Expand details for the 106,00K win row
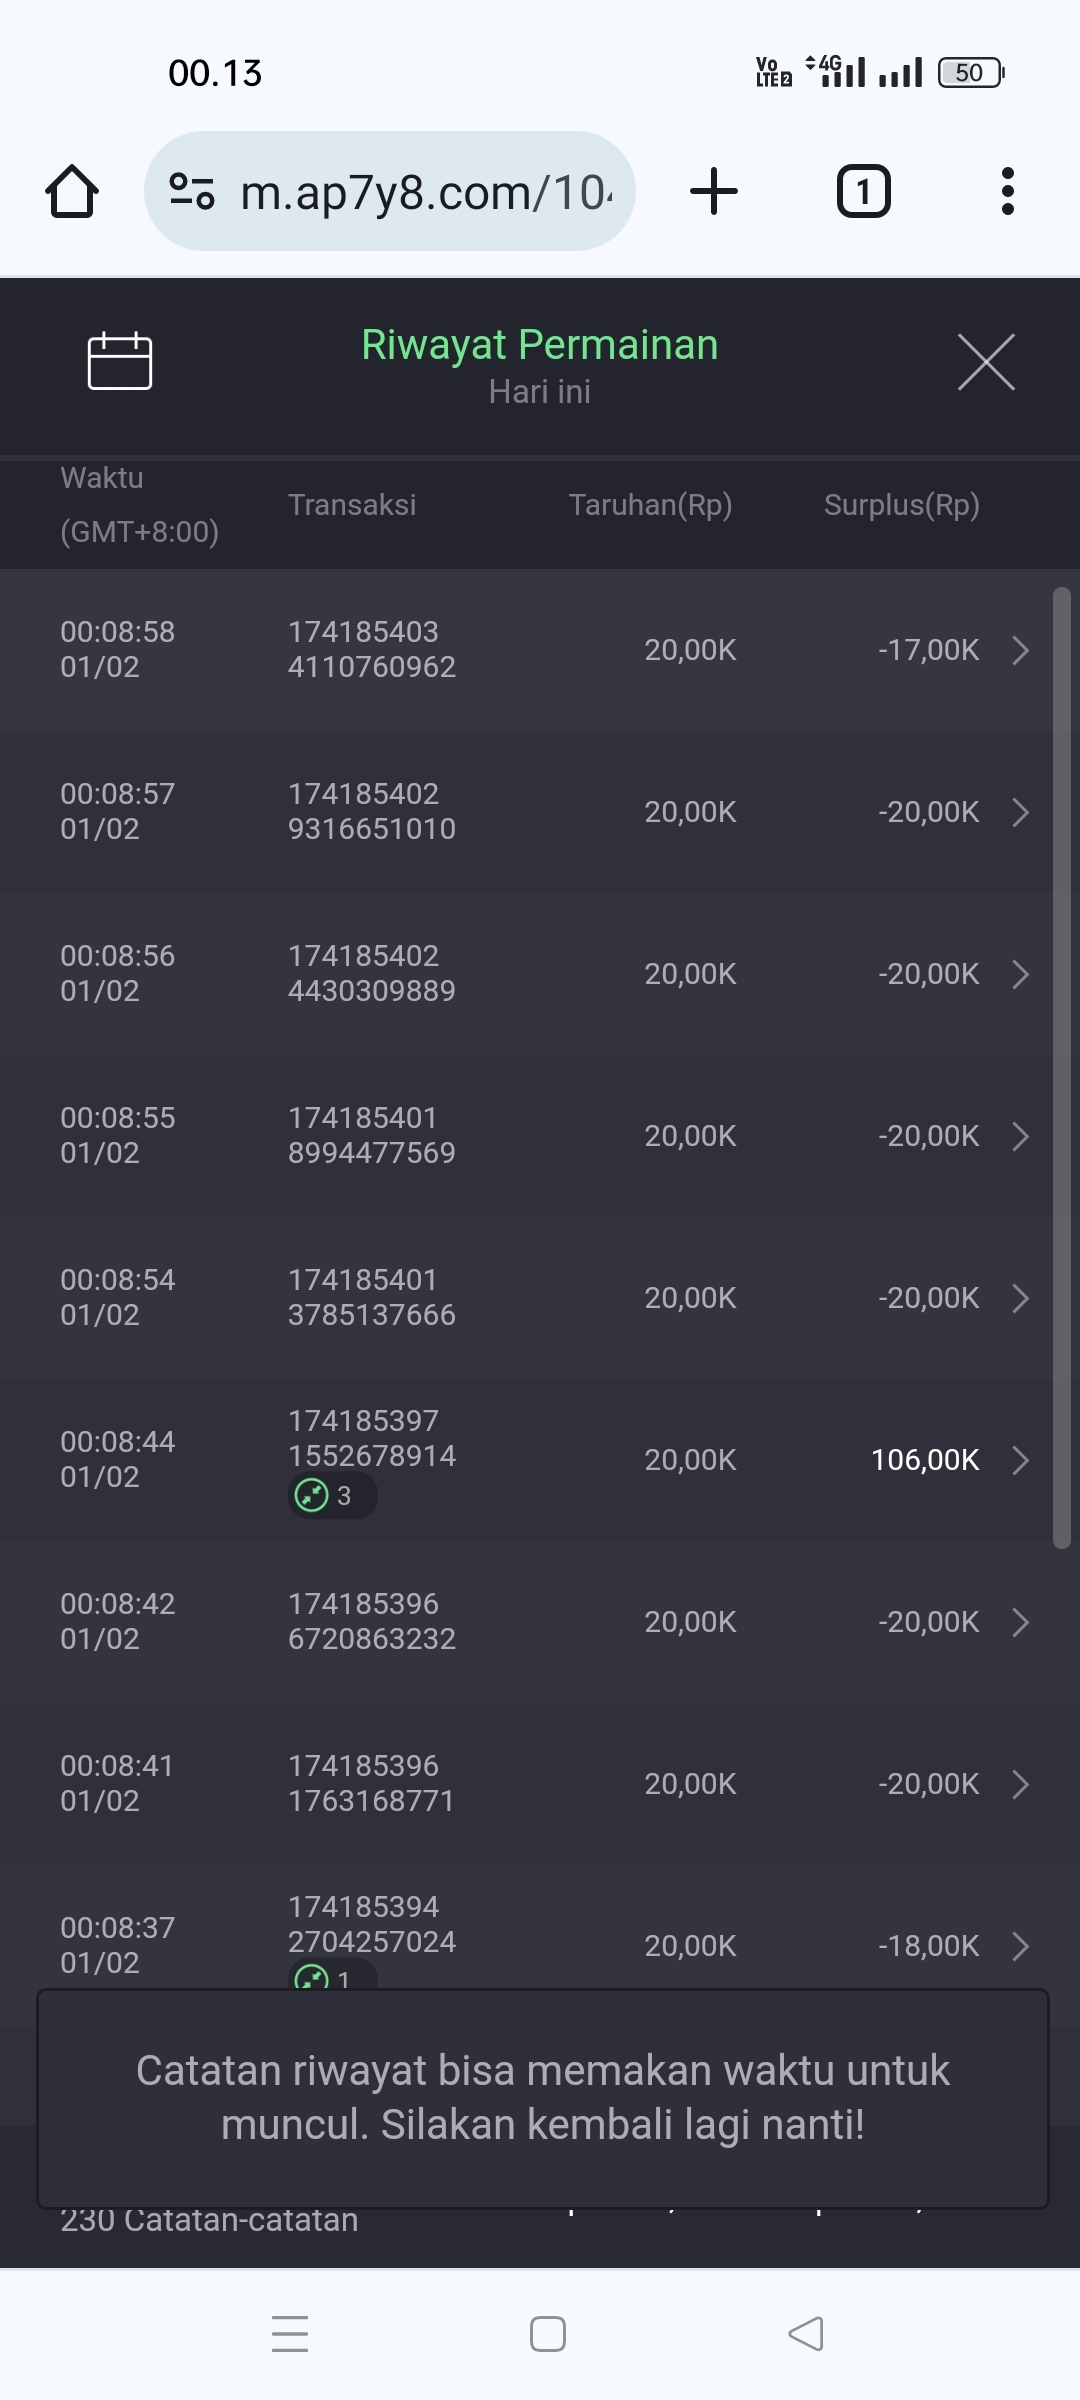 coord(1020,1460)
